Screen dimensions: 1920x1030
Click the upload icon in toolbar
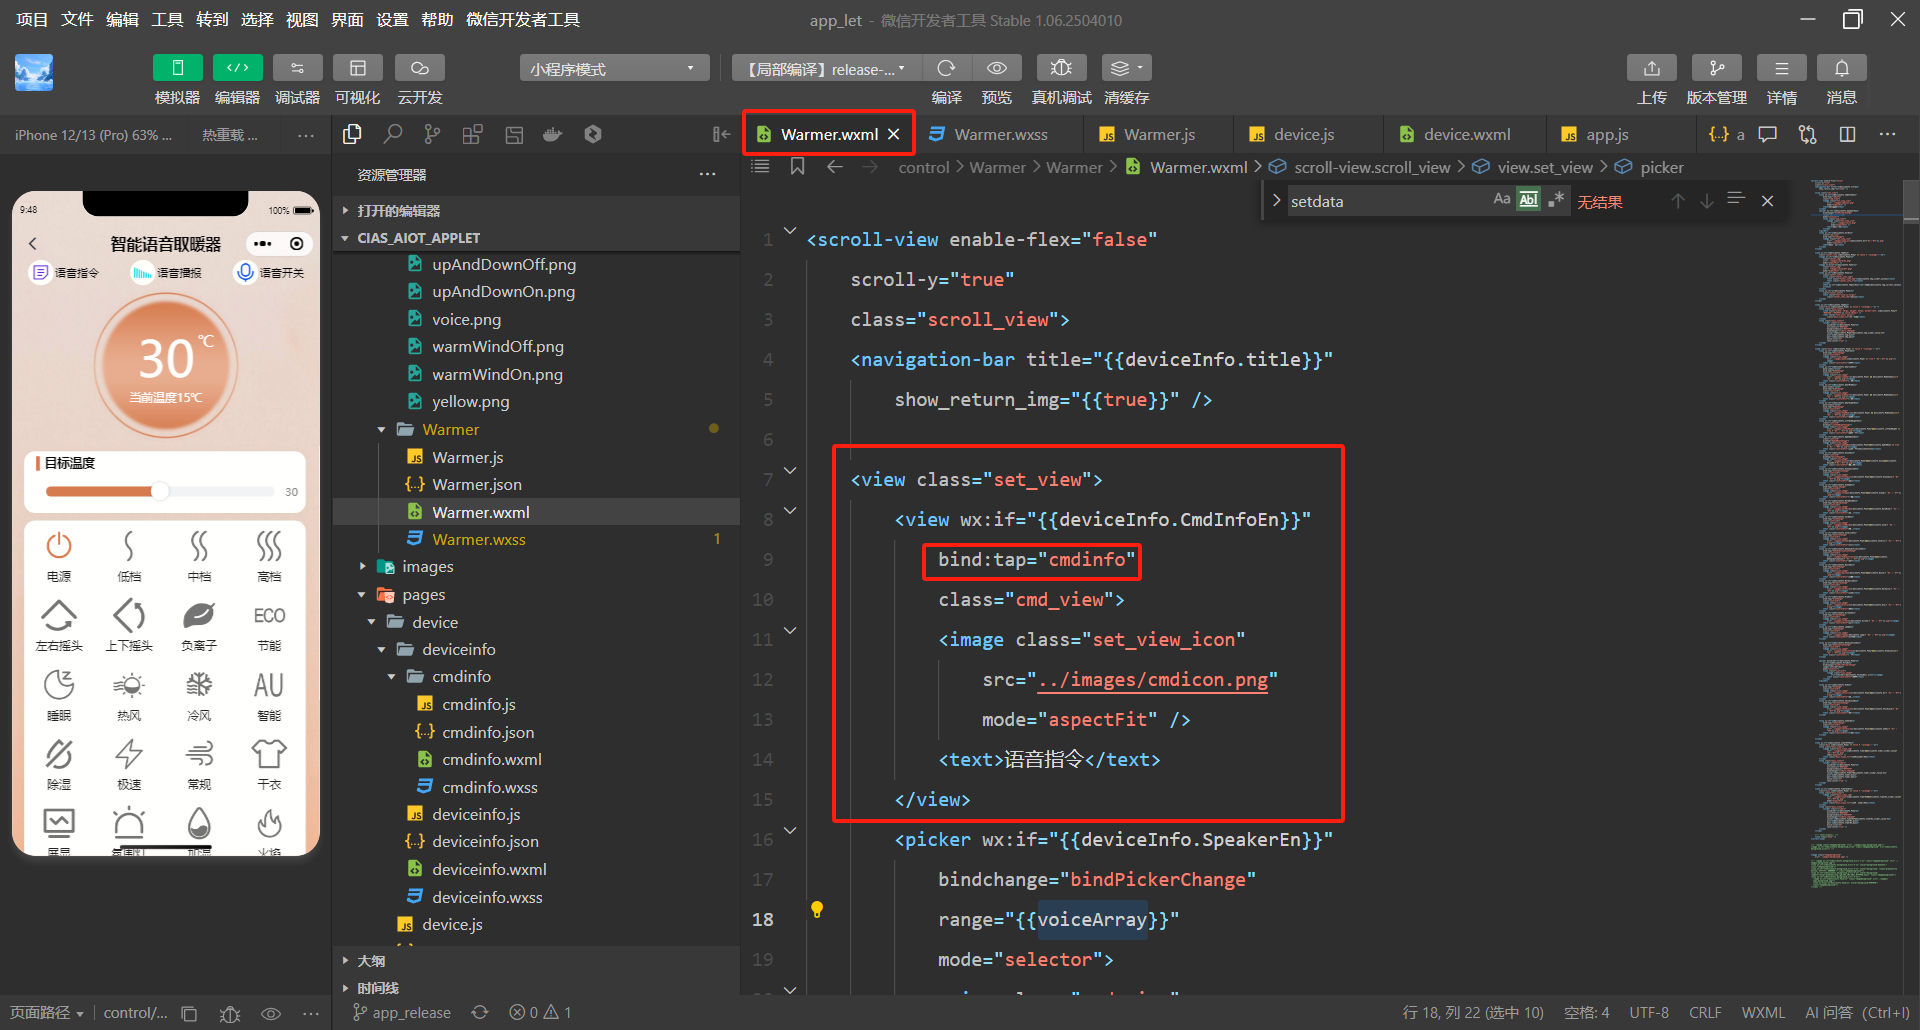1651,68
